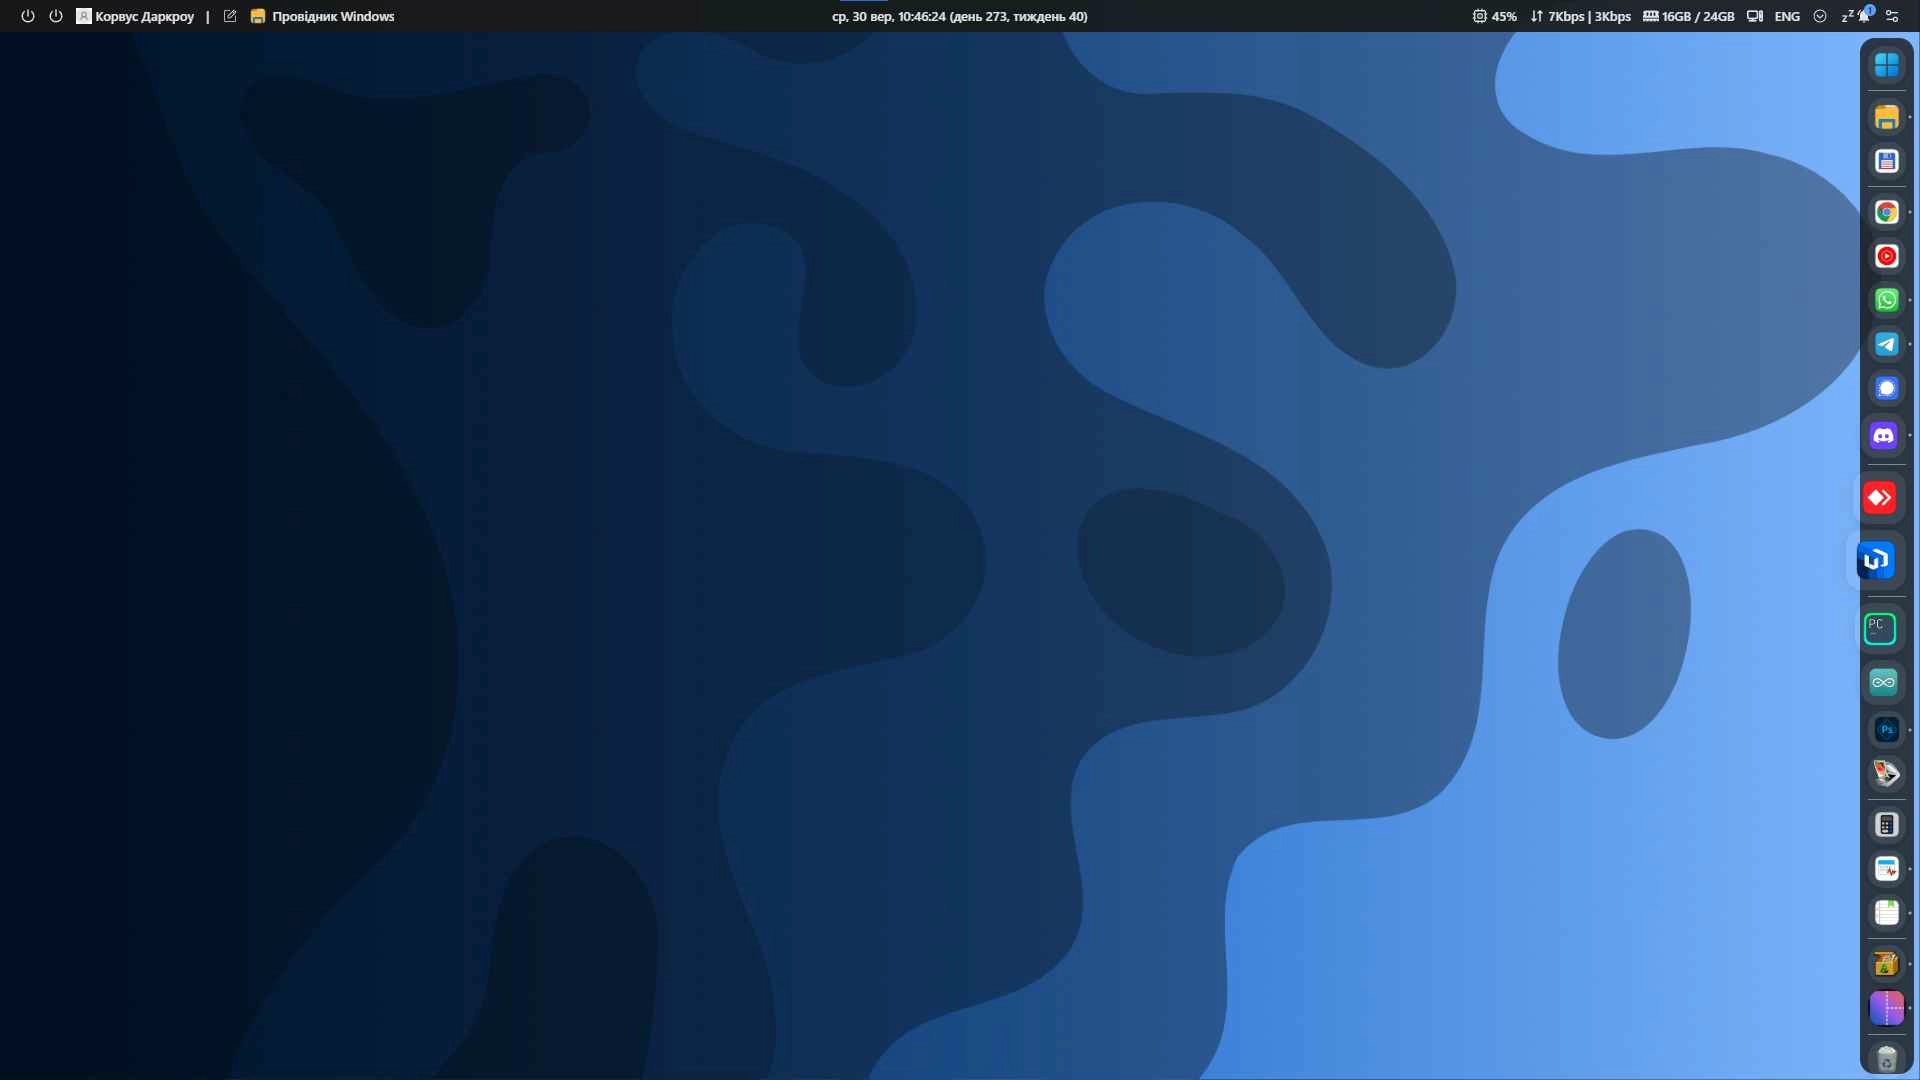The height and width of the screenshot is (1080, 1920).
Task: Open the task monitor app in dock
Action: pyautogui.click(x=1886, y=869)
